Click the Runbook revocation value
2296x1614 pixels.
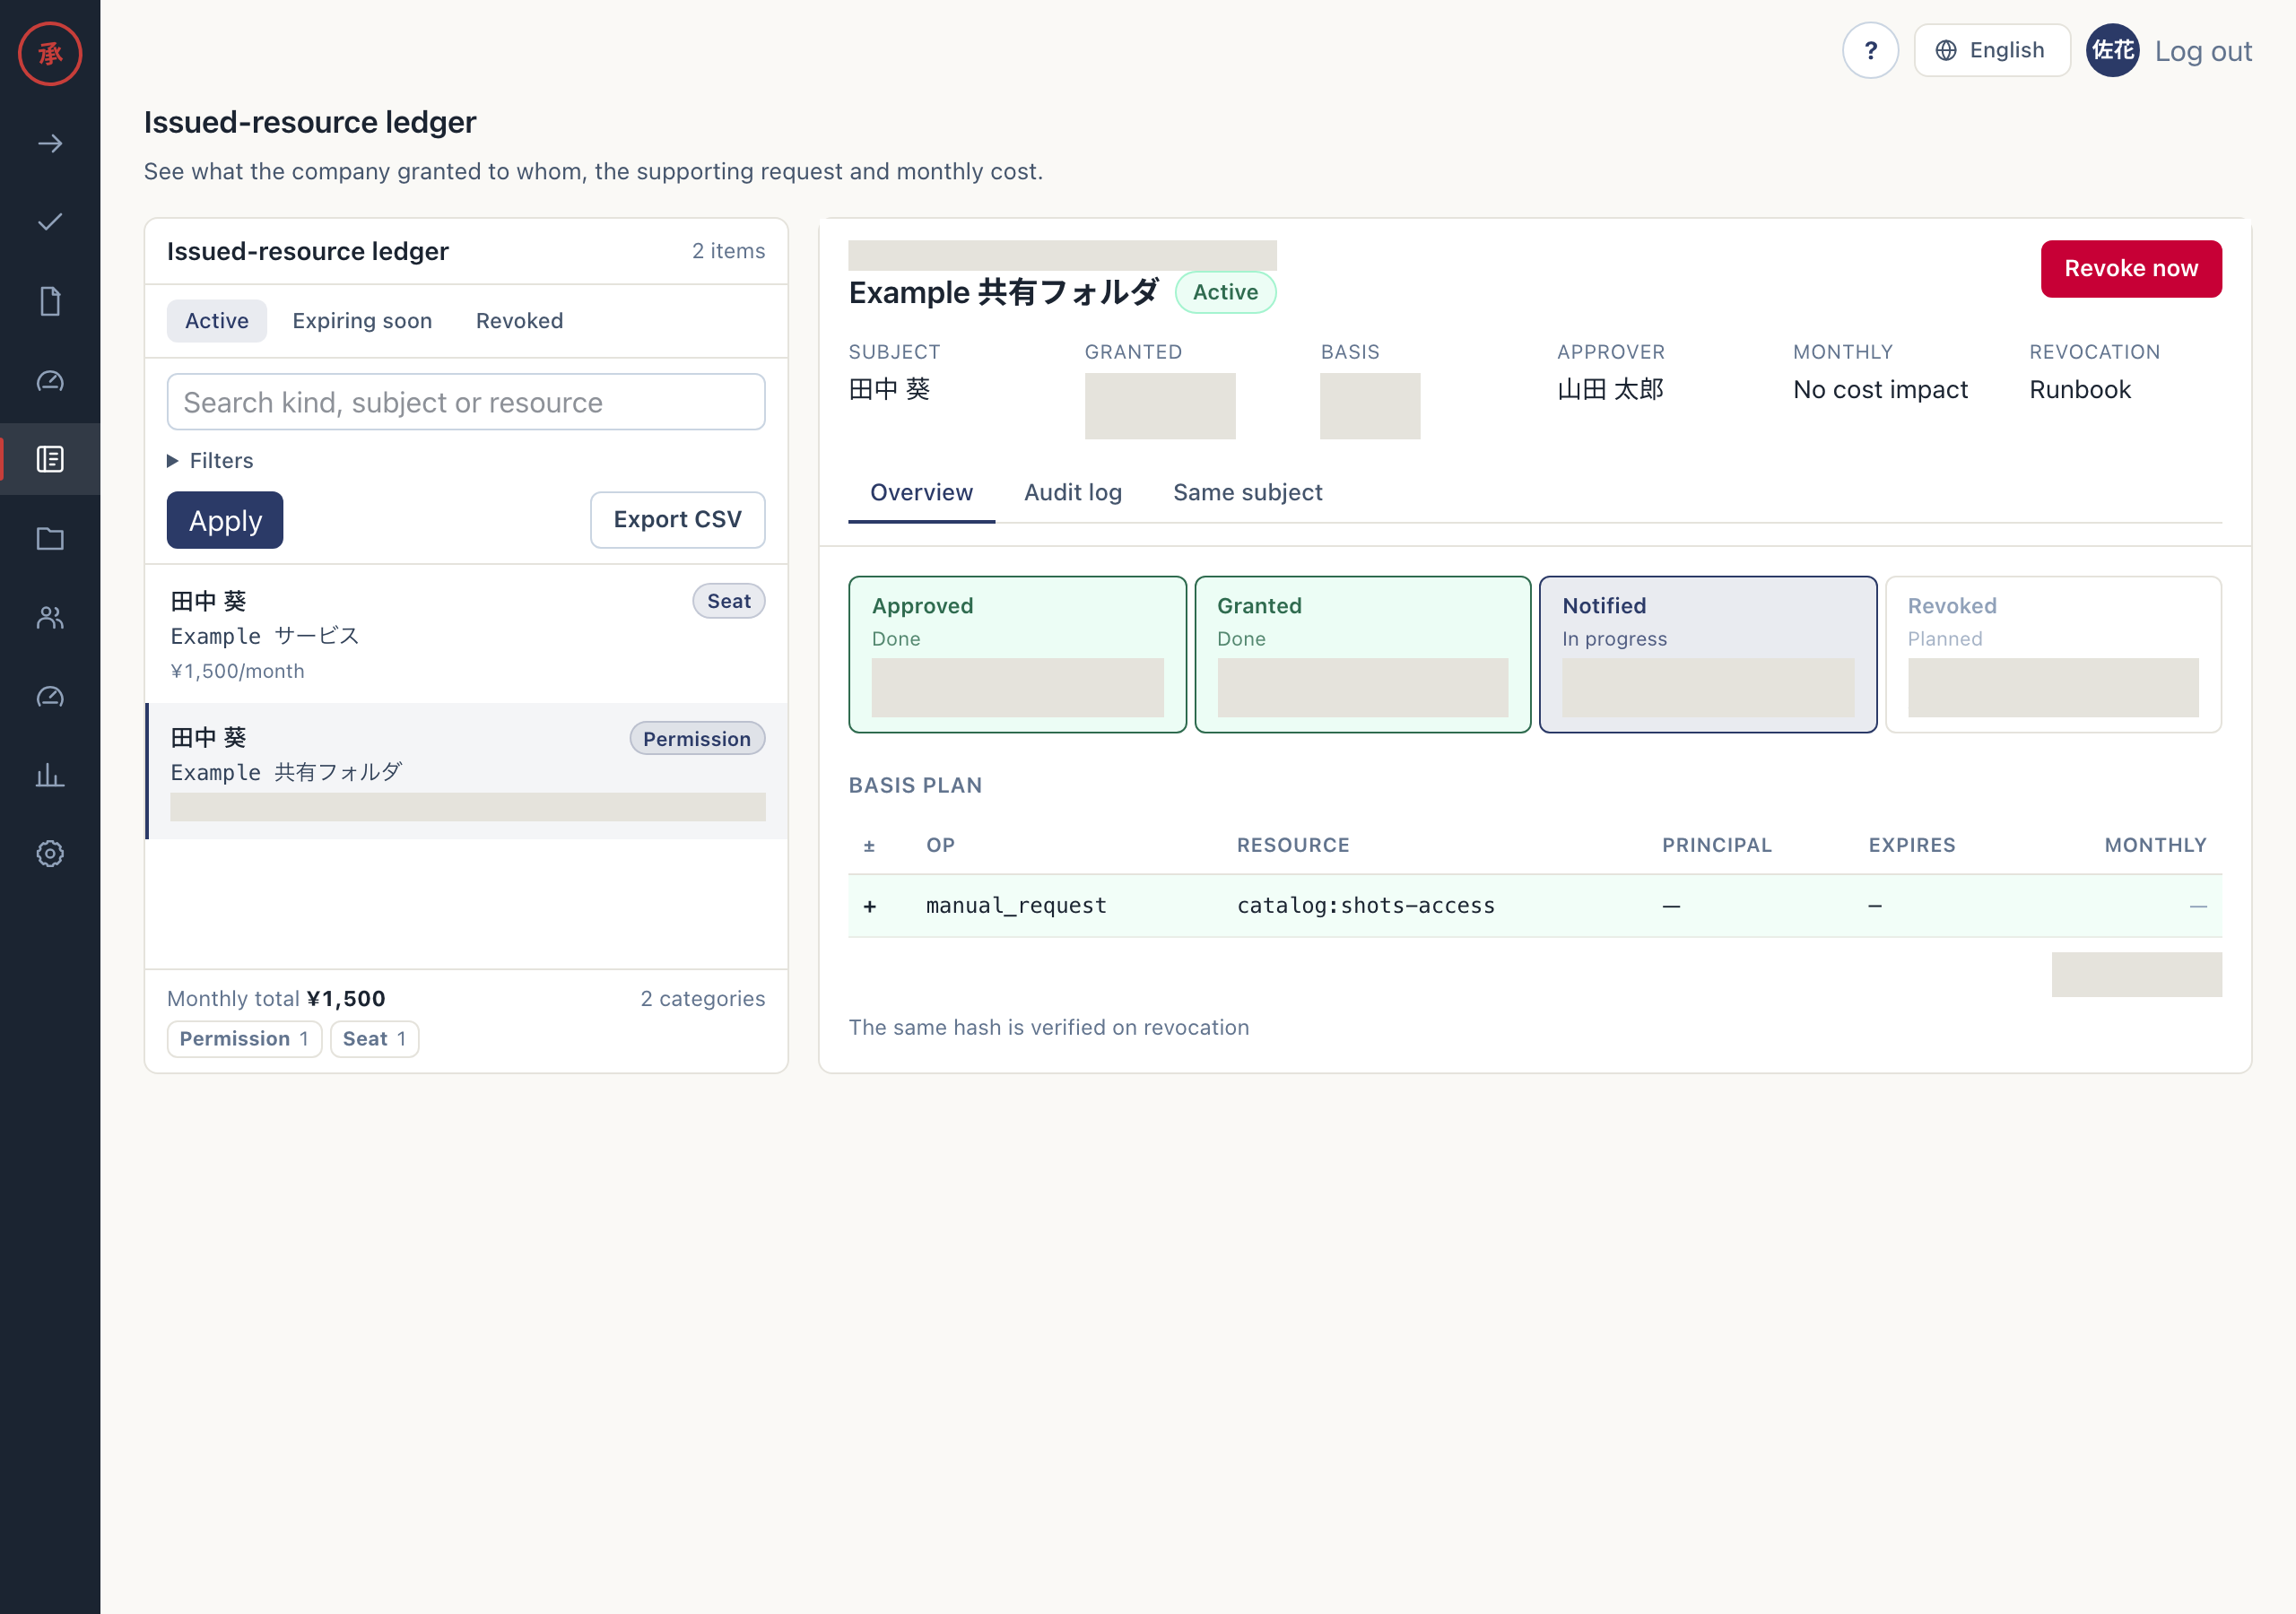point(2079,389)
